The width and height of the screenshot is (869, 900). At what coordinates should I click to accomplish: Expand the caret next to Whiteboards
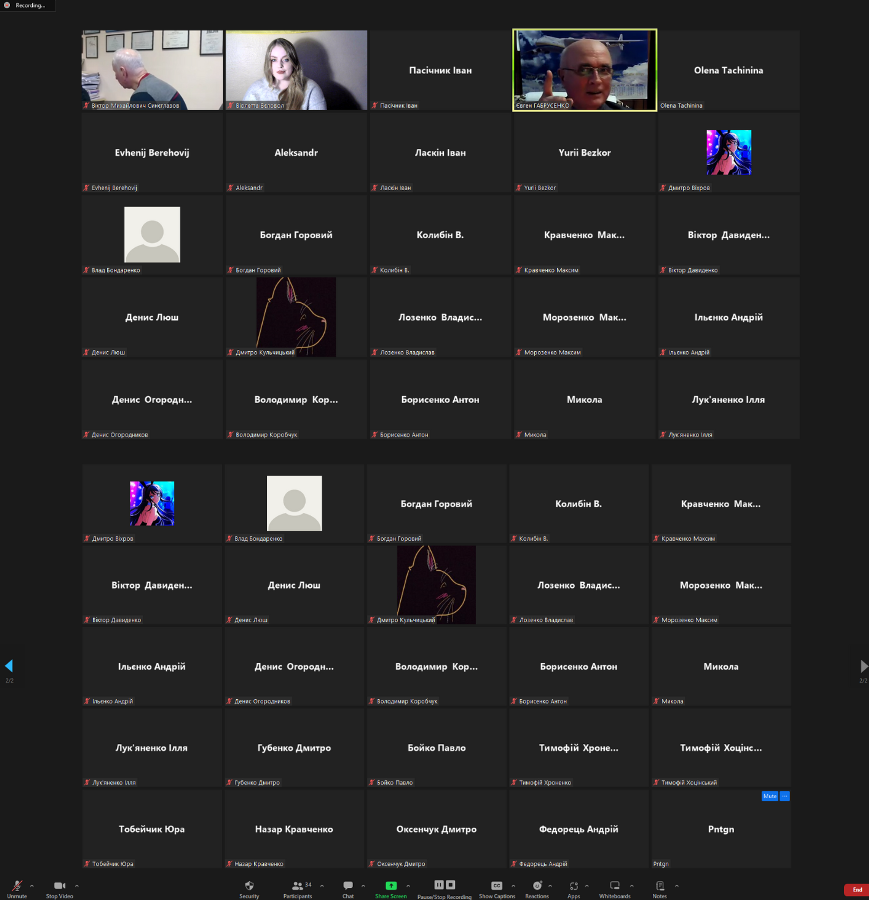click(x=631, y=886)
